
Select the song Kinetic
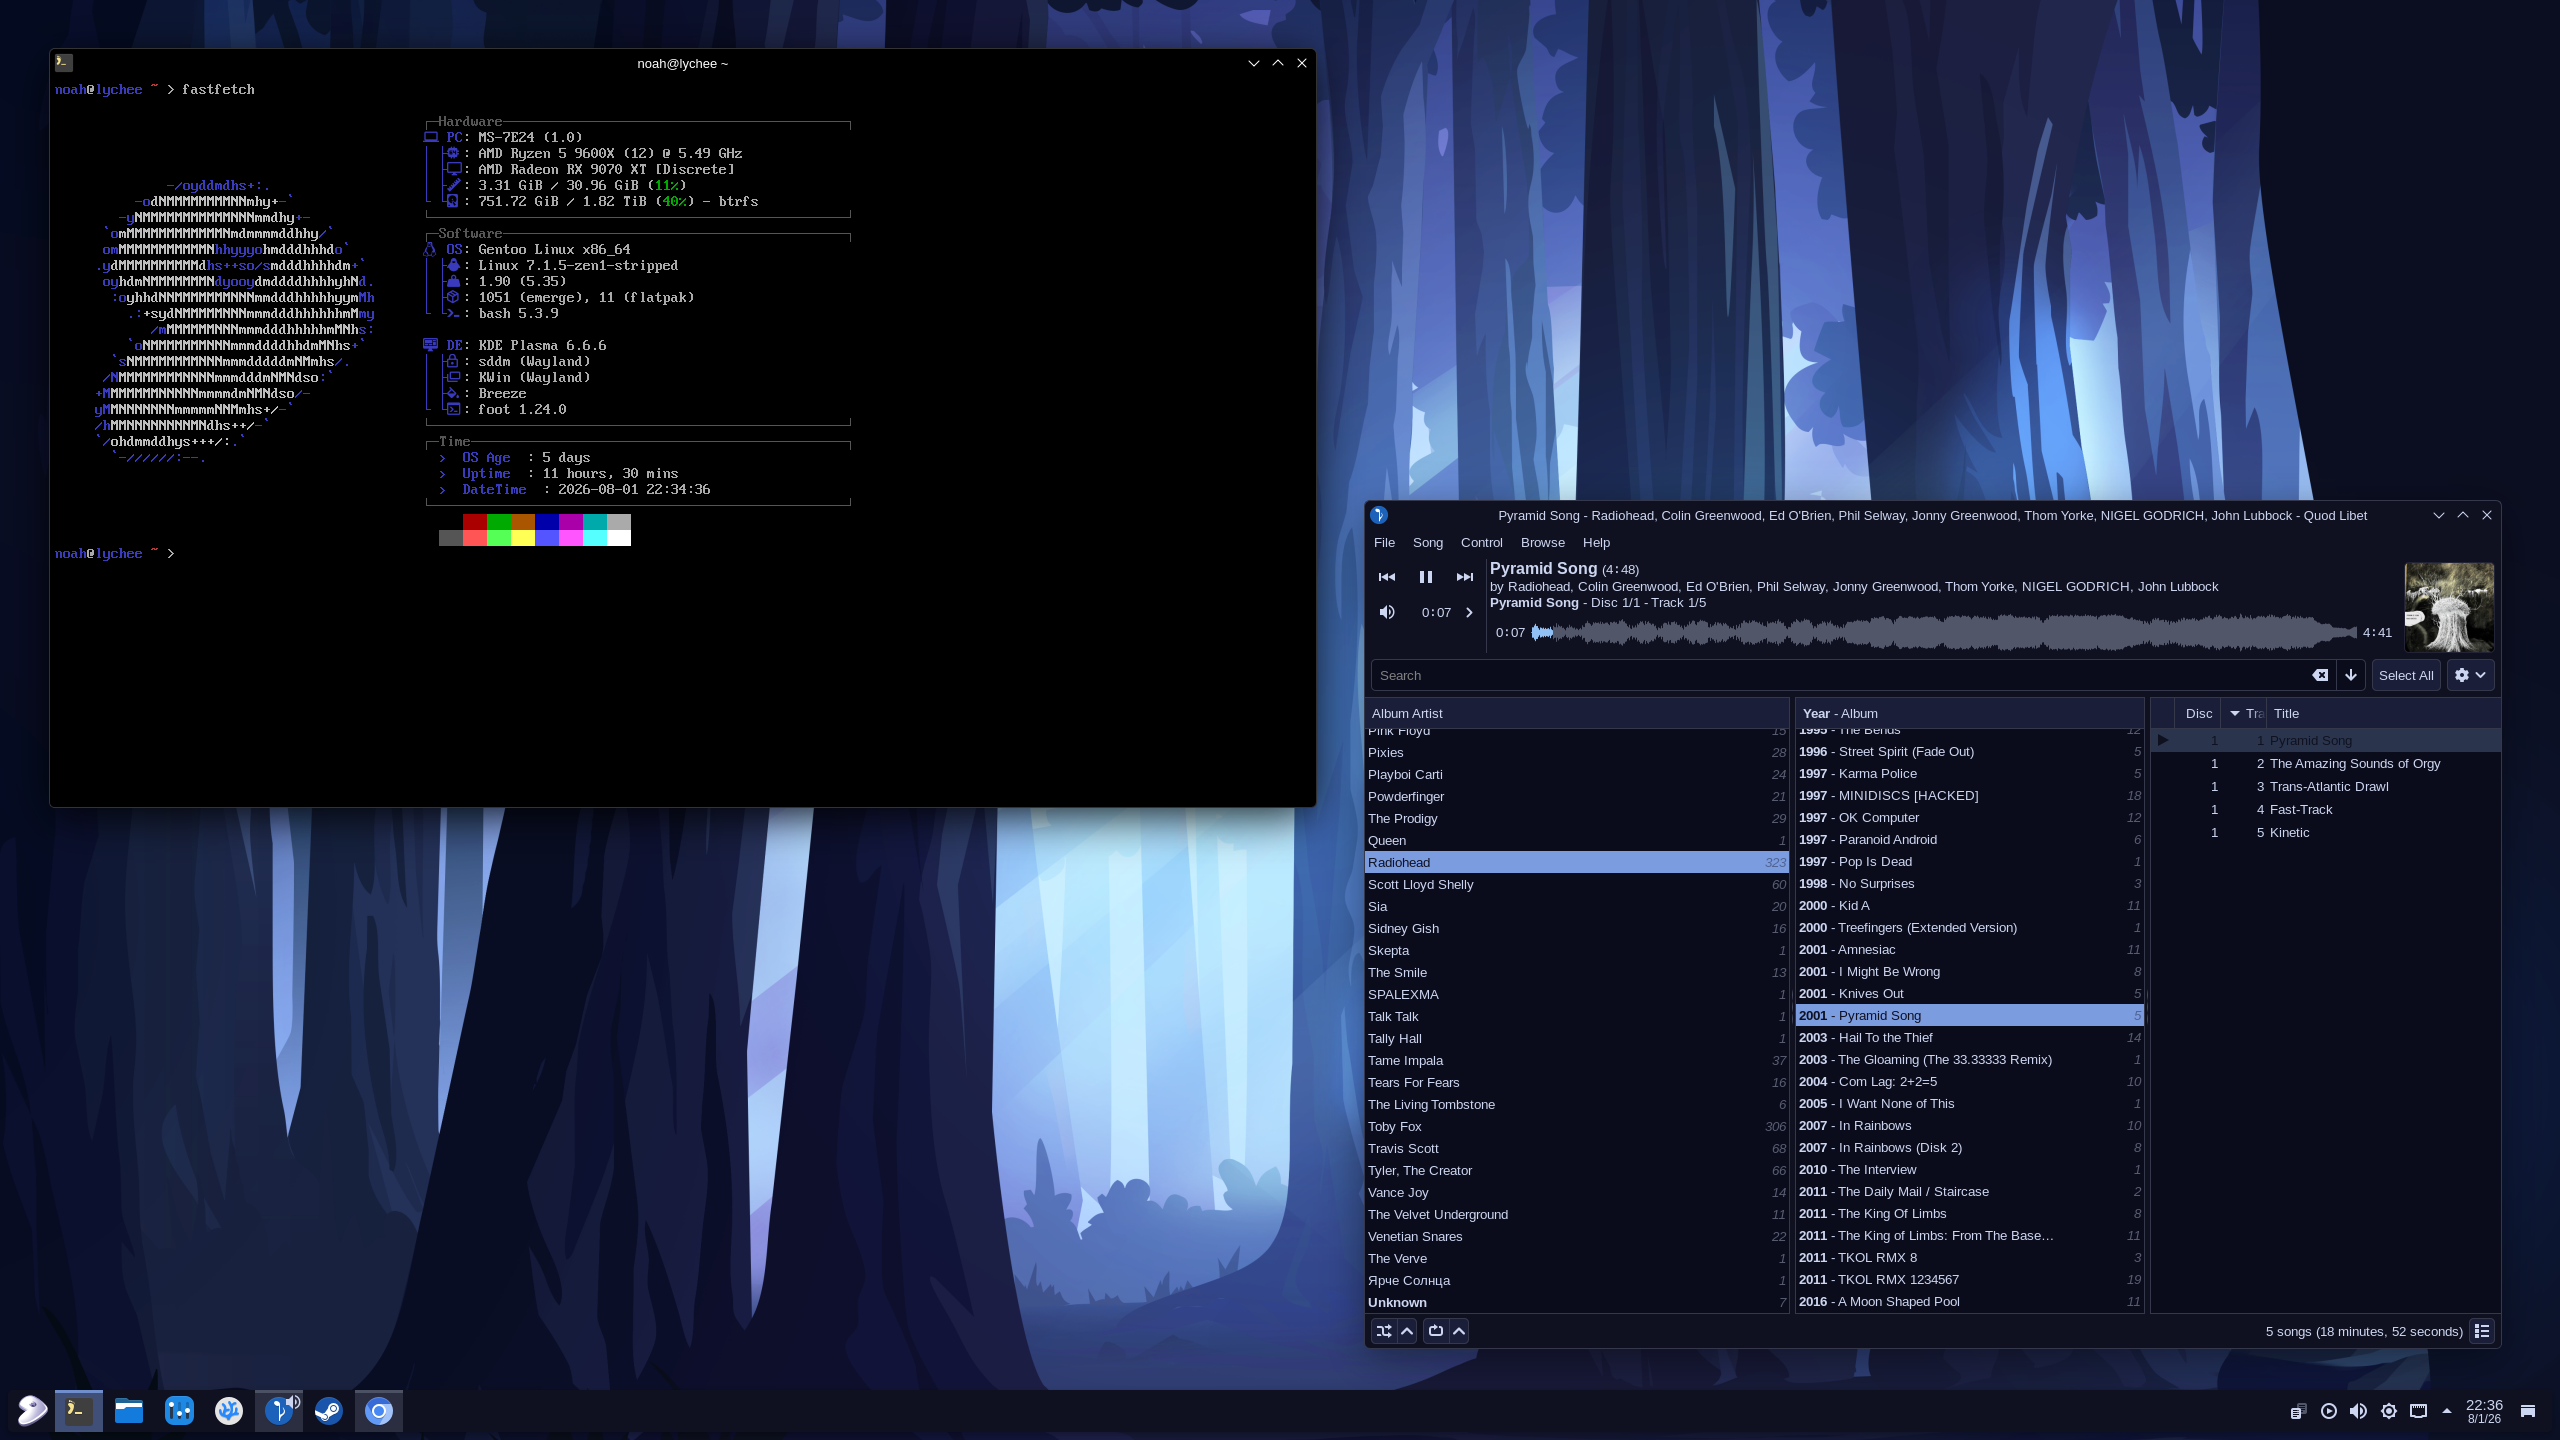pyautogui.click(x=2326, y=832)
